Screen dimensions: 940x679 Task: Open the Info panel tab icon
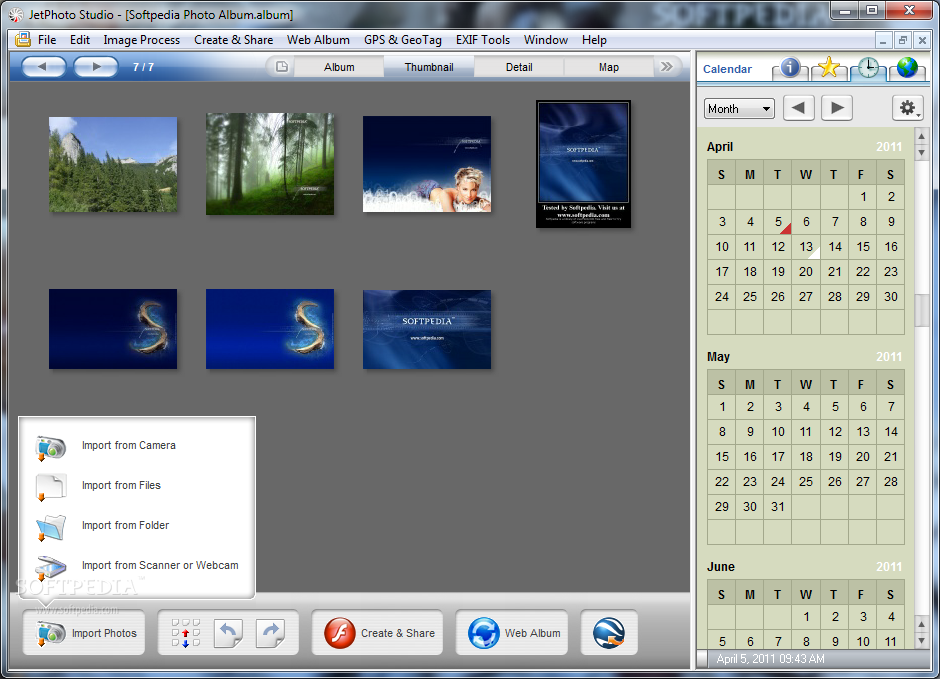click(x=790, y=68)
